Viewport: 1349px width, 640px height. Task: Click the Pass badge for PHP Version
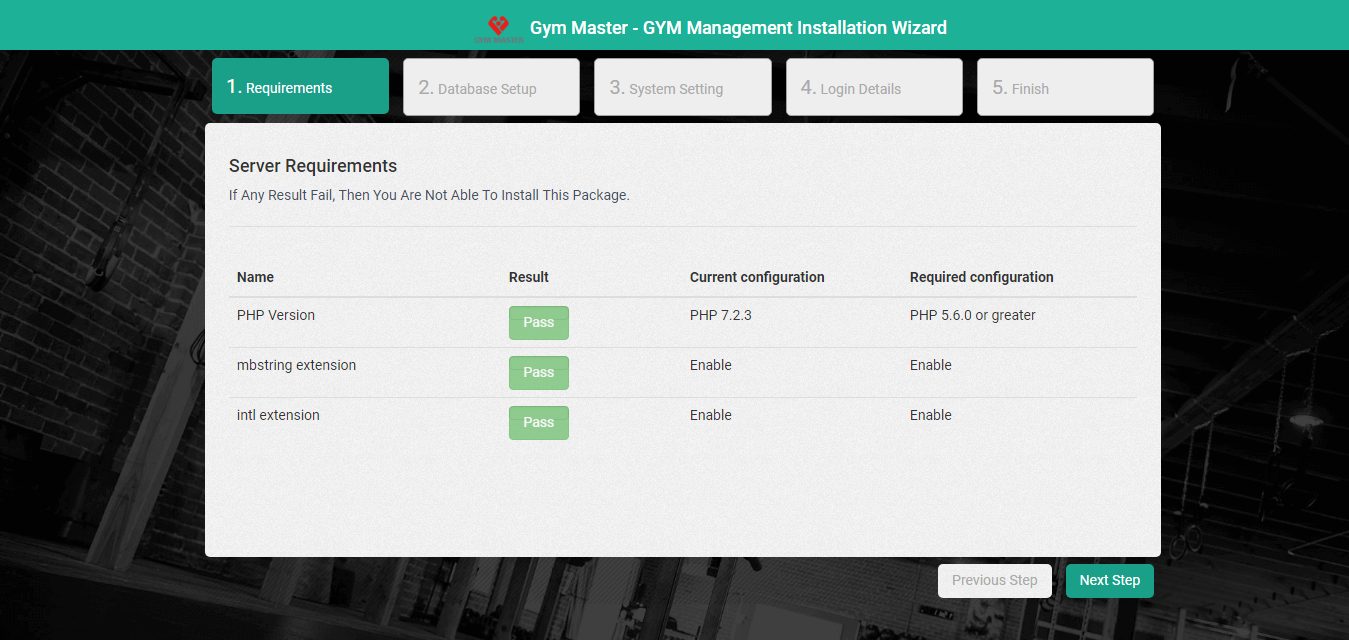coord(538,323)
